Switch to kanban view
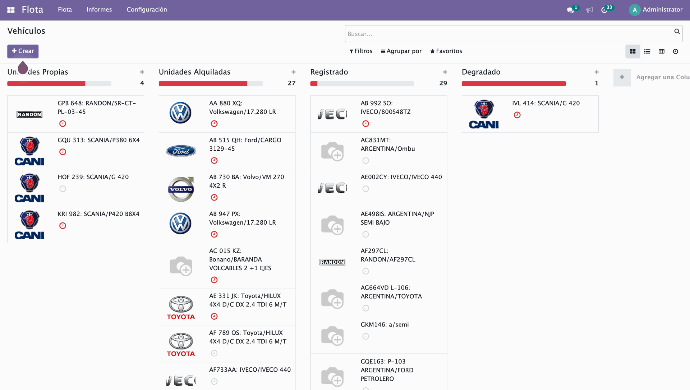Screen dimensions: 690x390 tap(632, 52)
